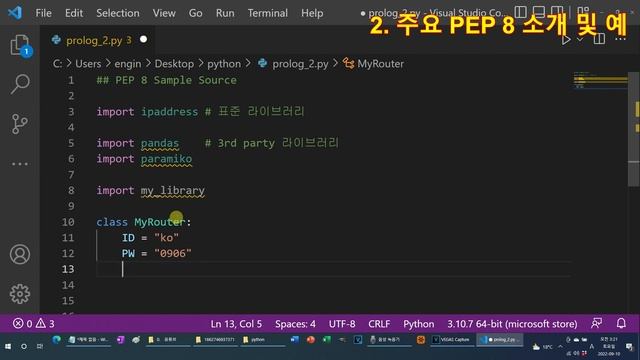Toggle the bottom panel layout icon
Screen dimensions: 640x360
click(x=539, y=12)
